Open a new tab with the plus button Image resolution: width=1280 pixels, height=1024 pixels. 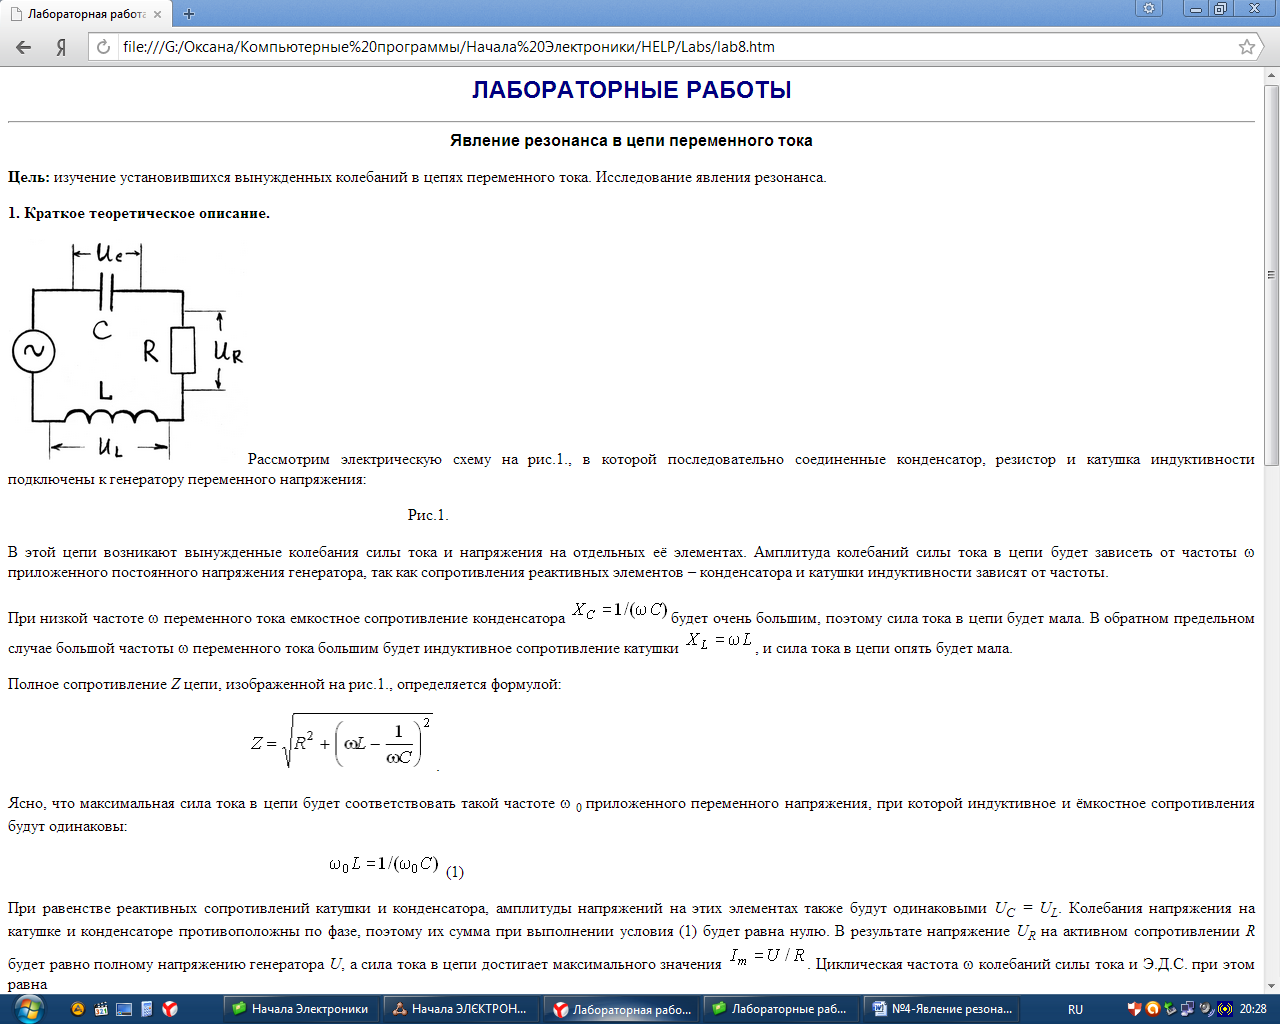point(189,14)
